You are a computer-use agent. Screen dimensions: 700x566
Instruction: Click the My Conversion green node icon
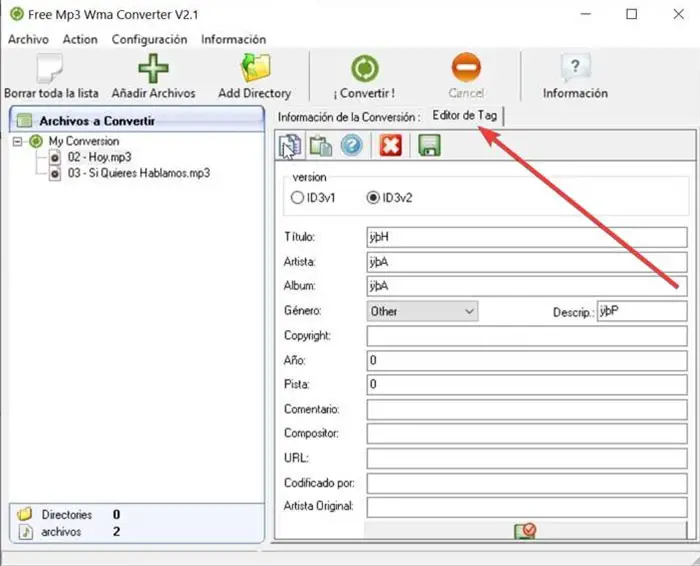[36, 142]
